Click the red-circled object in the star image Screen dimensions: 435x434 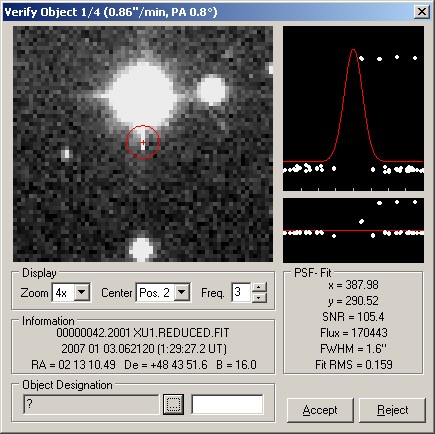tap(143, 142)
